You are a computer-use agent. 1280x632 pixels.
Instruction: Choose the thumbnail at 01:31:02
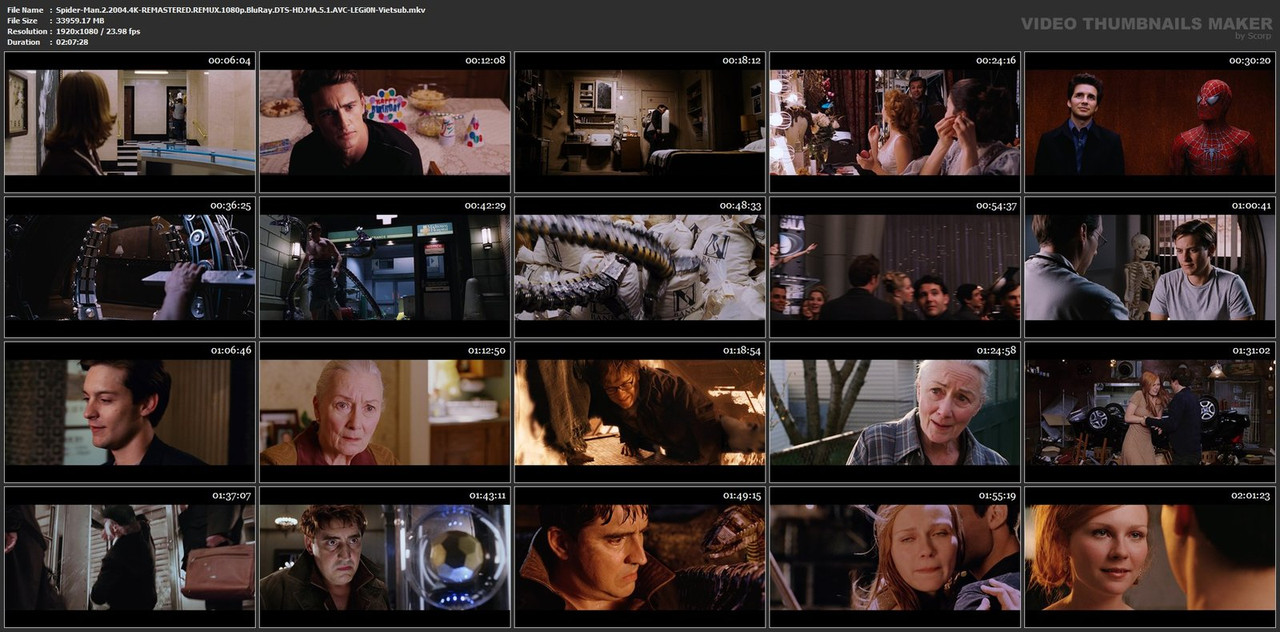tap(1150, 412)
